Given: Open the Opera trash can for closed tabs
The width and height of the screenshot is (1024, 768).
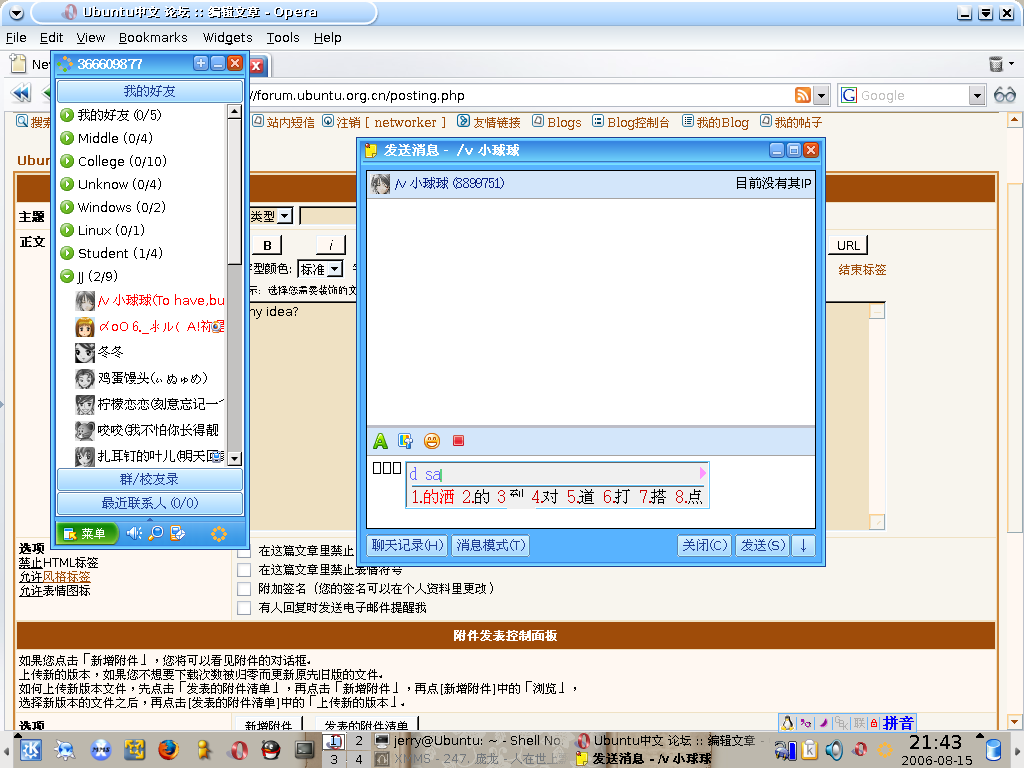Looking at the screenshot, I should 996,64.
